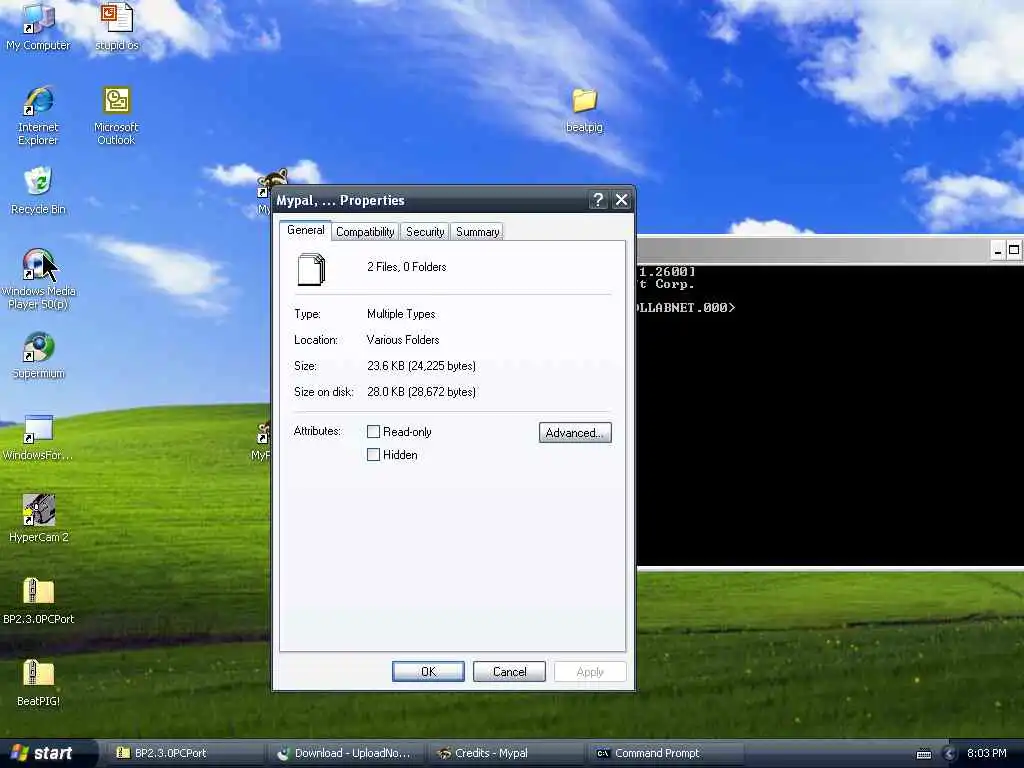Click the "2 Files, 0 Folders" text
The image size is (1024, 768).
point(407,266)
